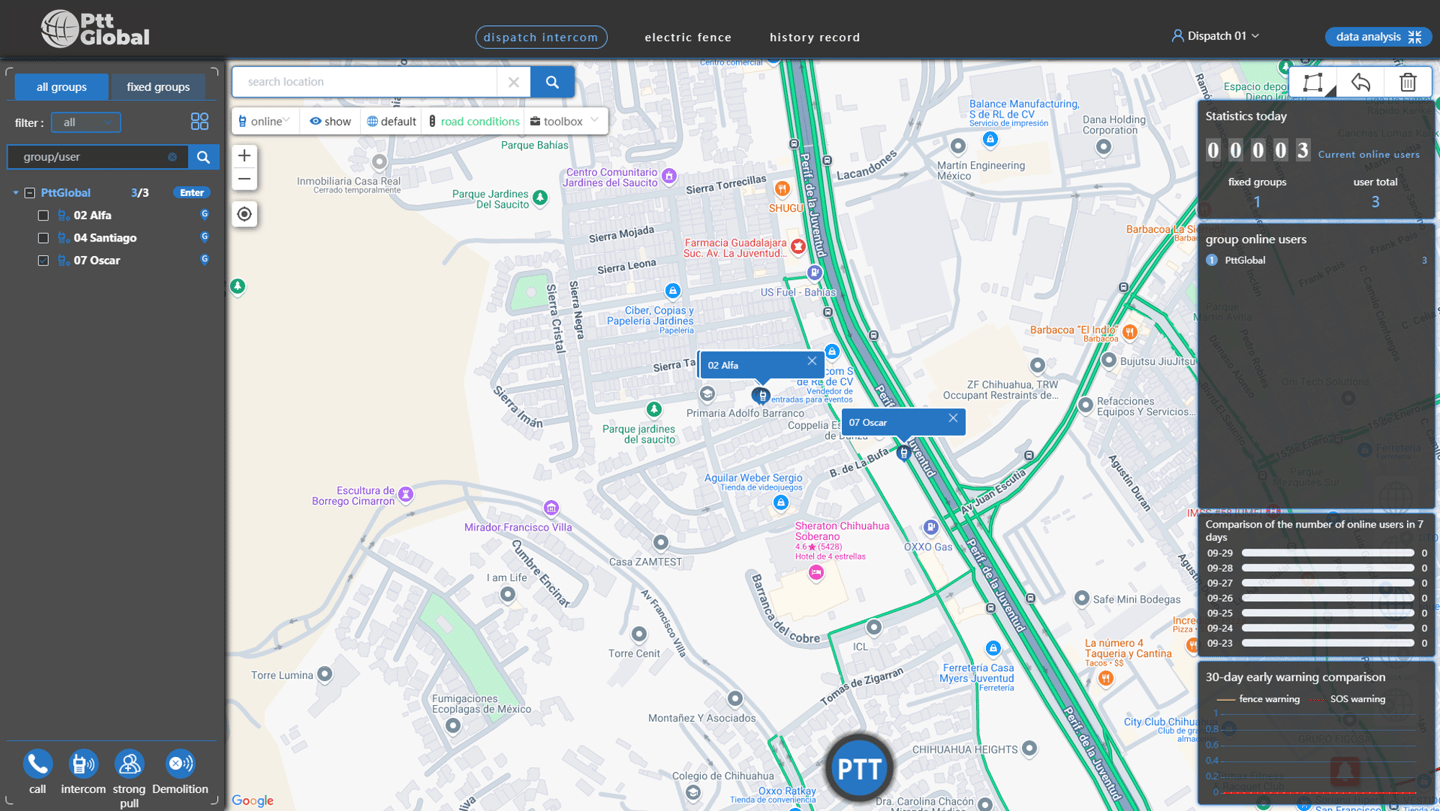Close the 07 Oscar map popup
Image resolution: width=1440 pixels, height=811 pixels.
tap(953, 418)
